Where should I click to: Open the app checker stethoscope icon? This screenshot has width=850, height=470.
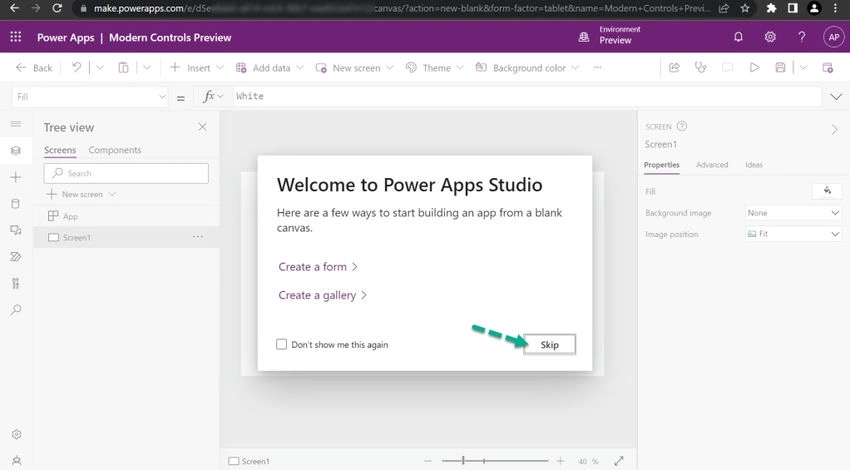[x=700, y=68]
